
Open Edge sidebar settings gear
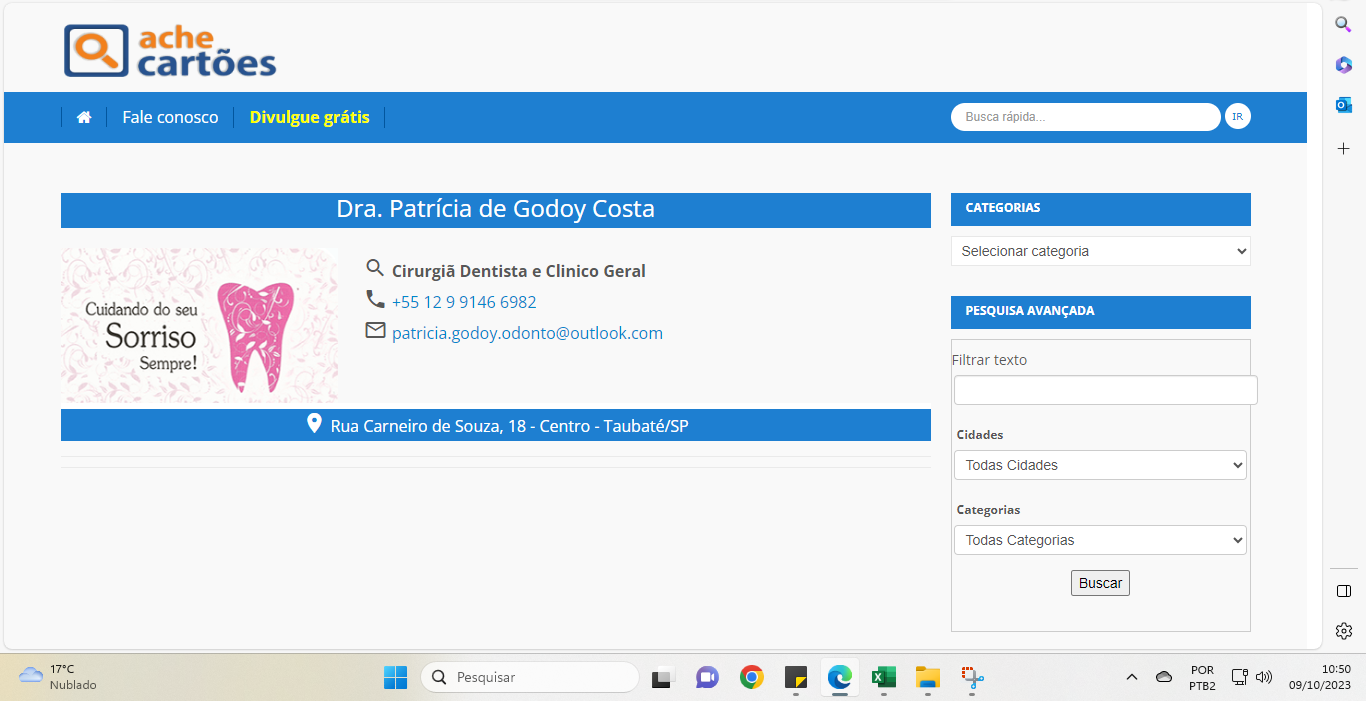point(1343,631)
